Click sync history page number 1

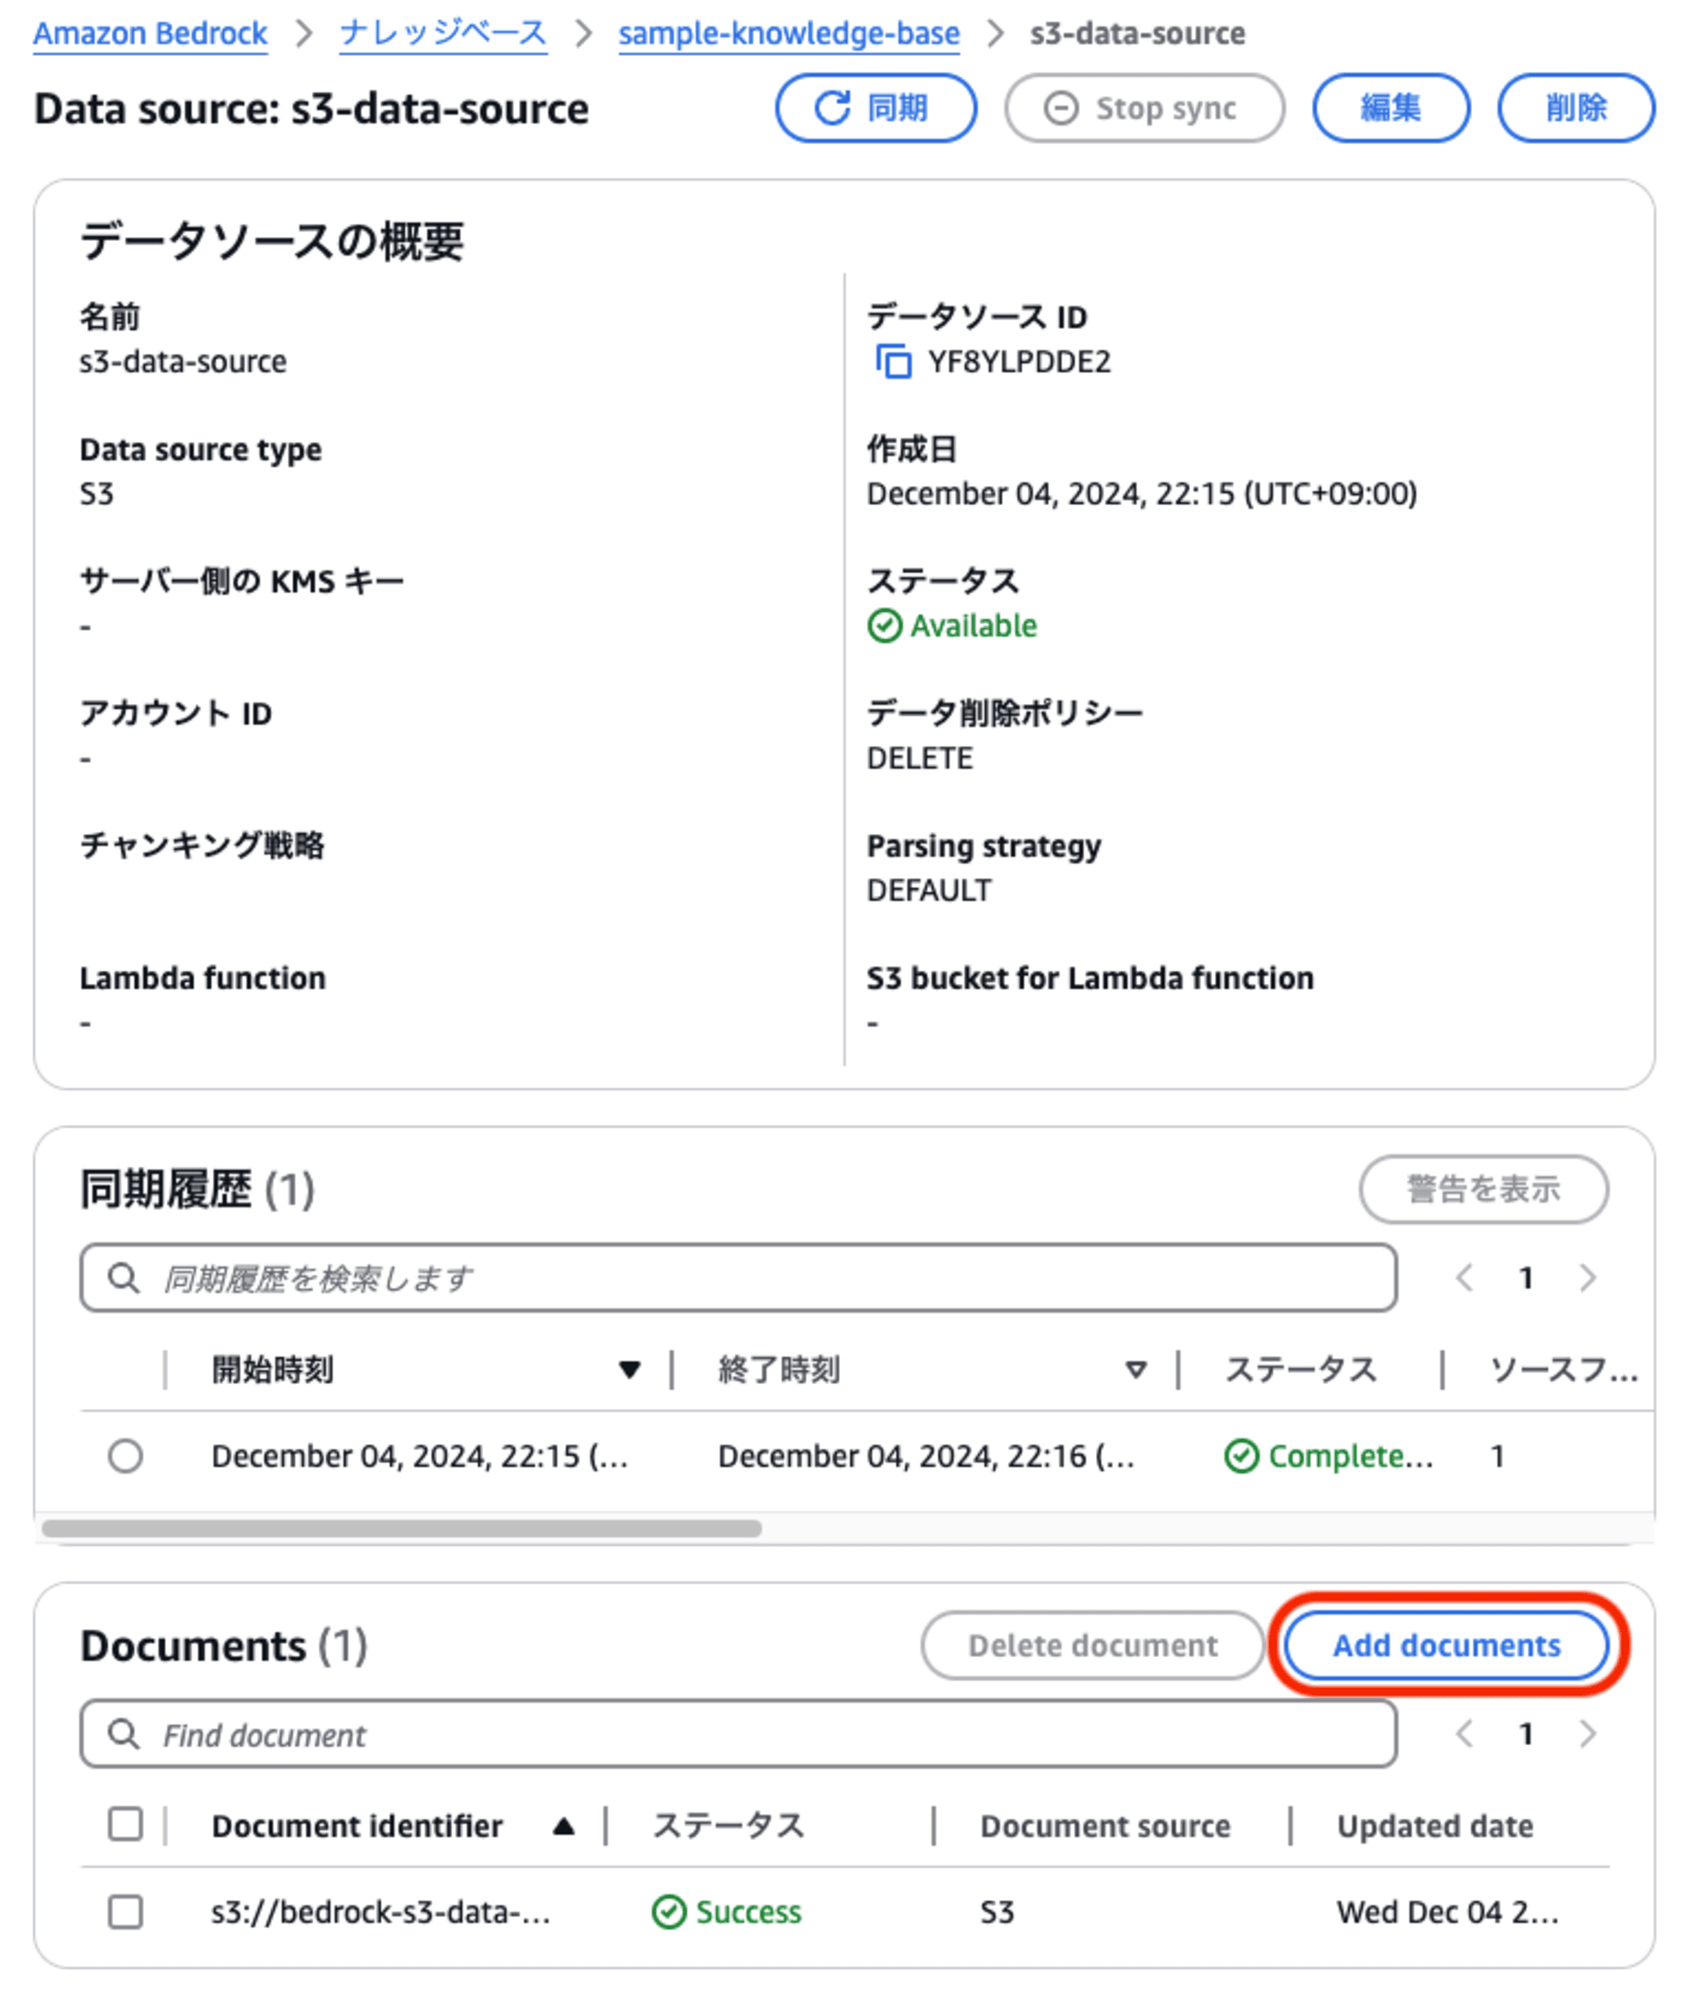[1525, 1277]
